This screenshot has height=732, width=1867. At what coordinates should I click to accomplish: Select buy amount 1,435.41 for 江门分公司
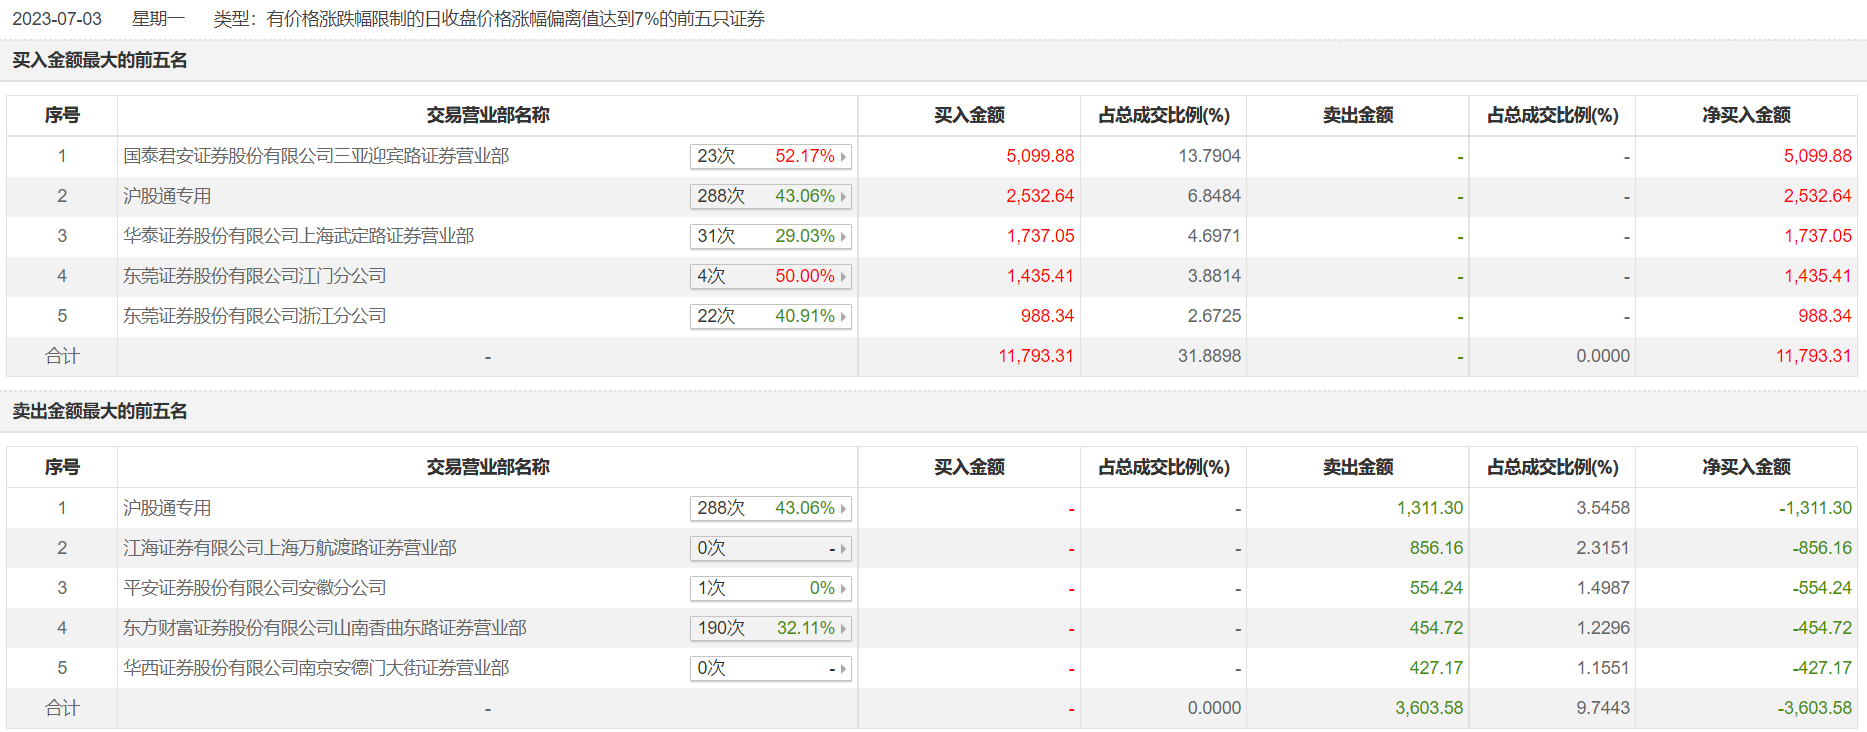[x=1040, y=276]
